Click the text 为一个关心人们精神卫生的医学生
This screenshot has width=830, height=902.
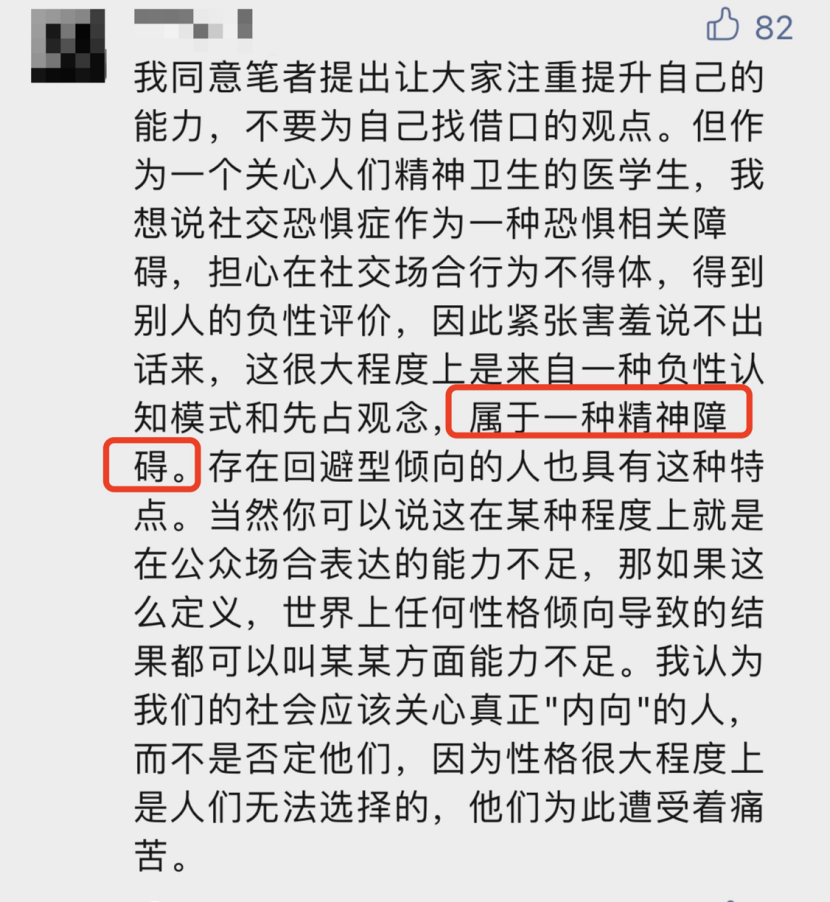412,174
